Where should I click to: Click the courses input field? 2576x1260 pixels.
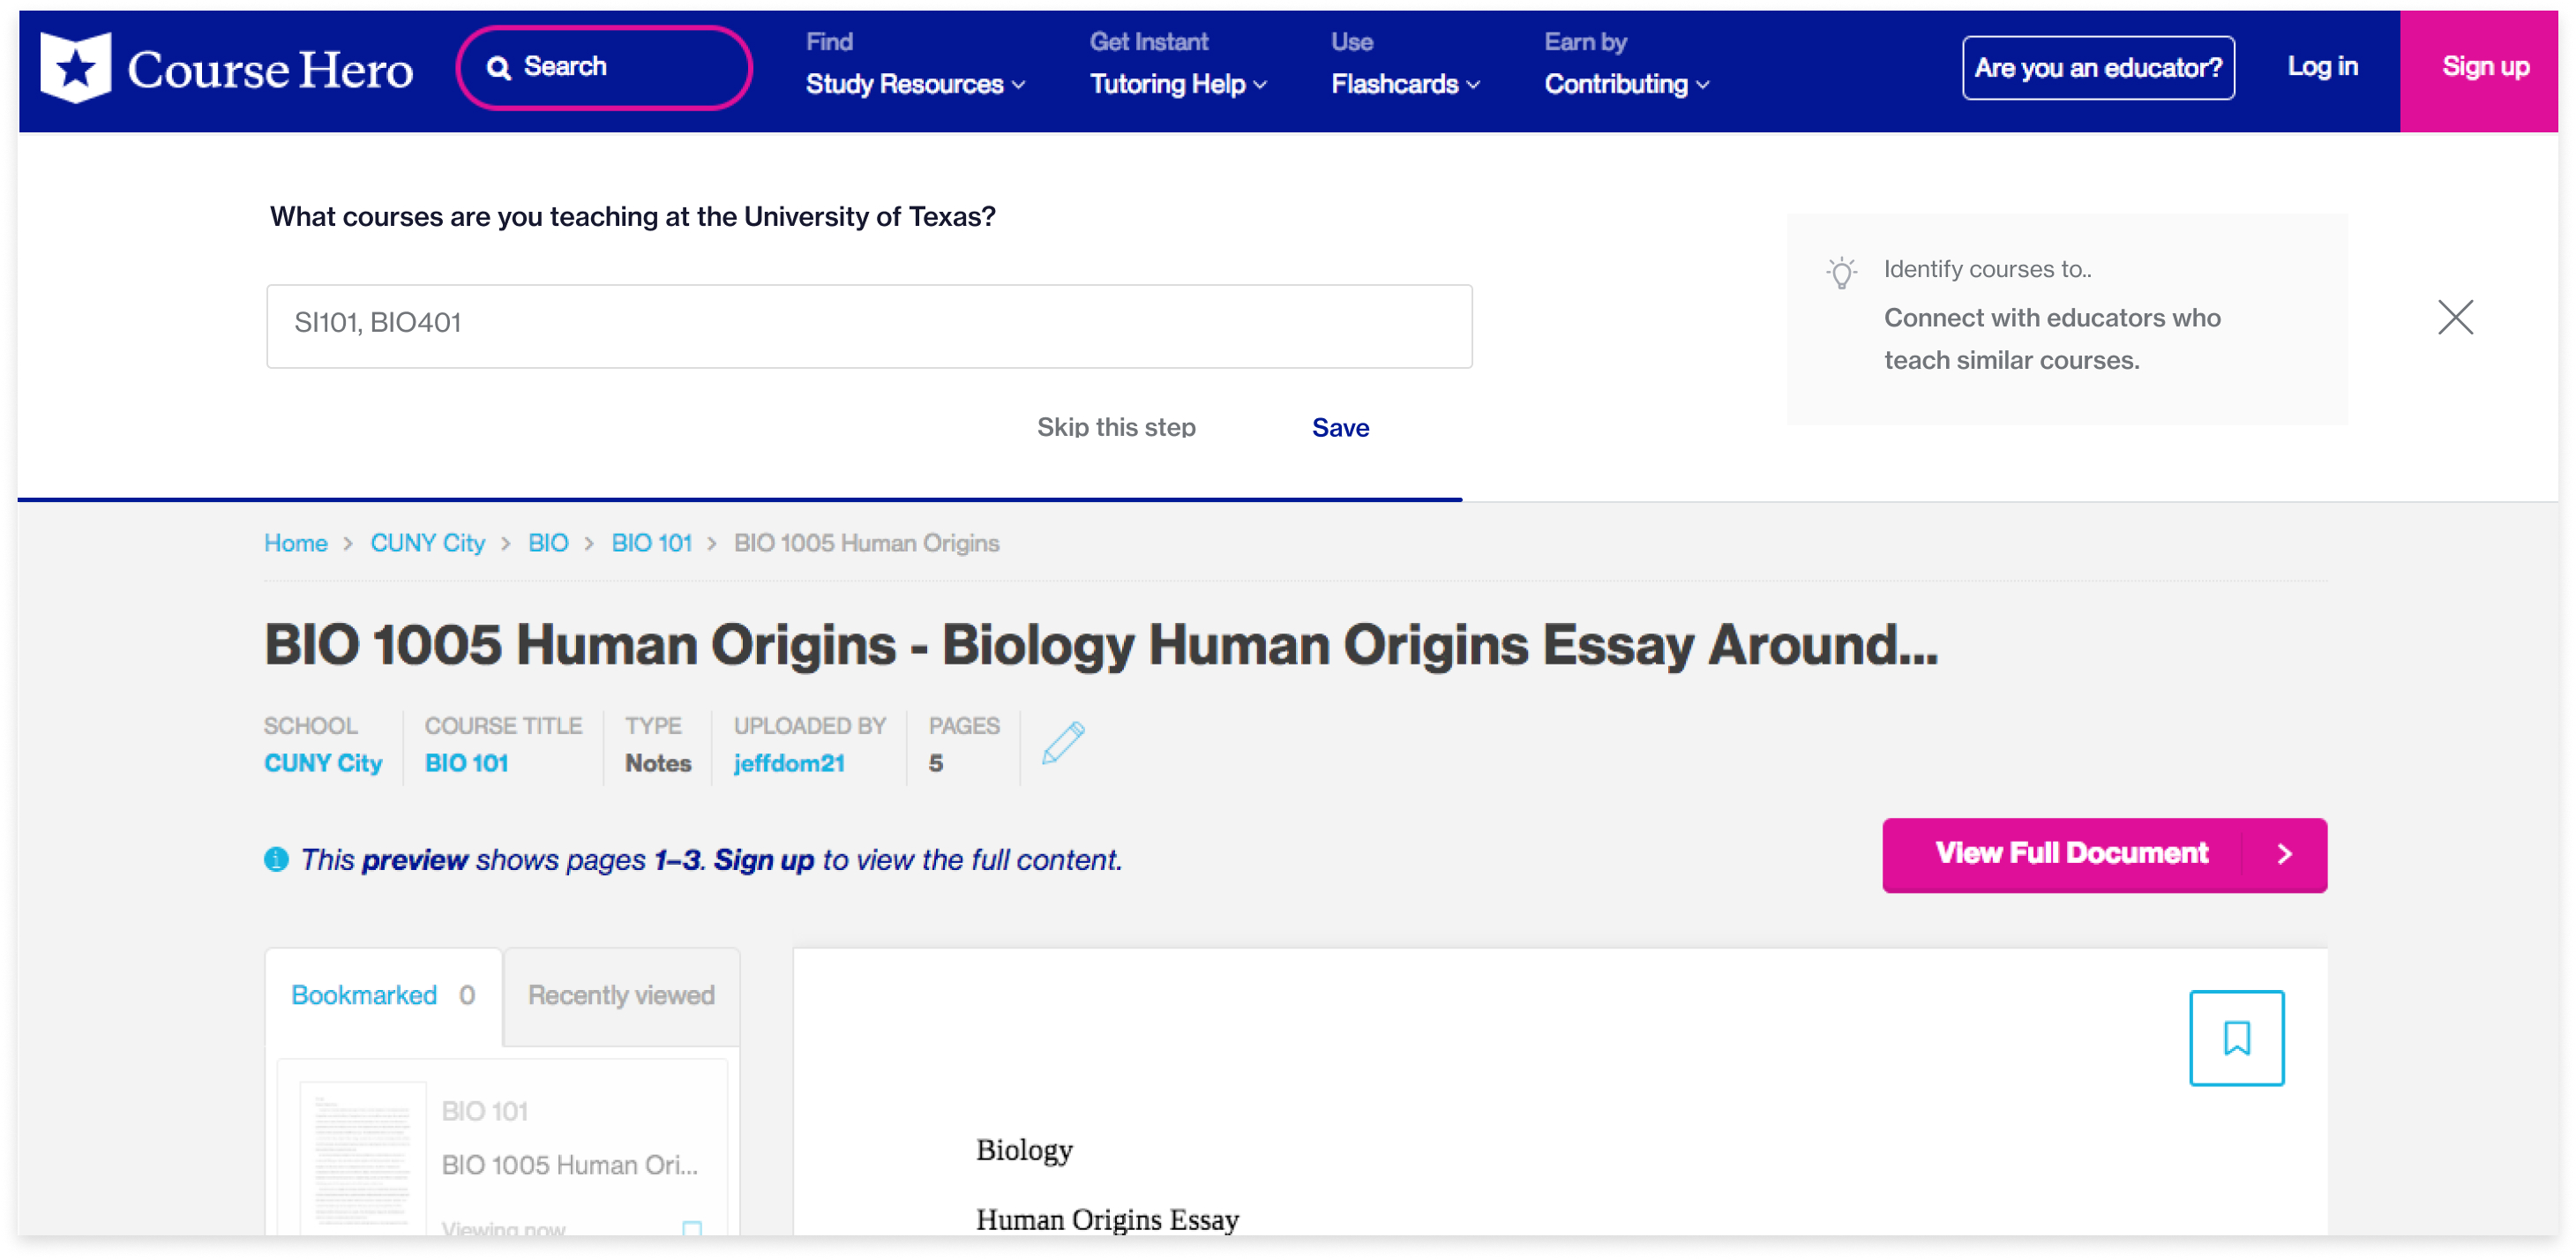[868, 326]
